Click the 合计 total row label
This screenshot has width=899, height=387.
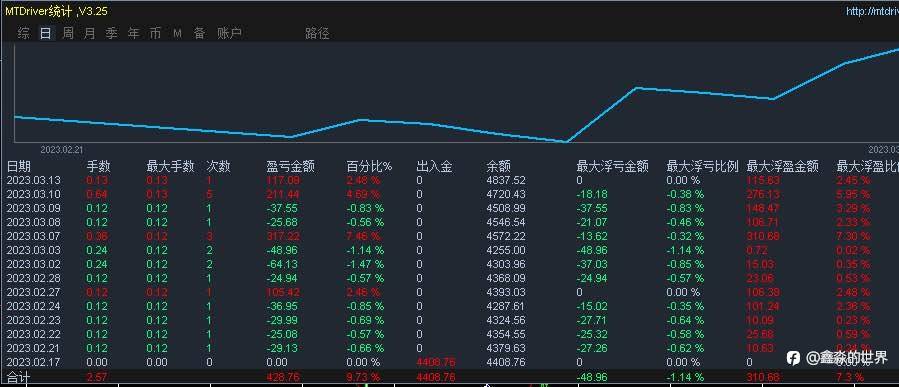pyautogui.click(x=18, y=377)
